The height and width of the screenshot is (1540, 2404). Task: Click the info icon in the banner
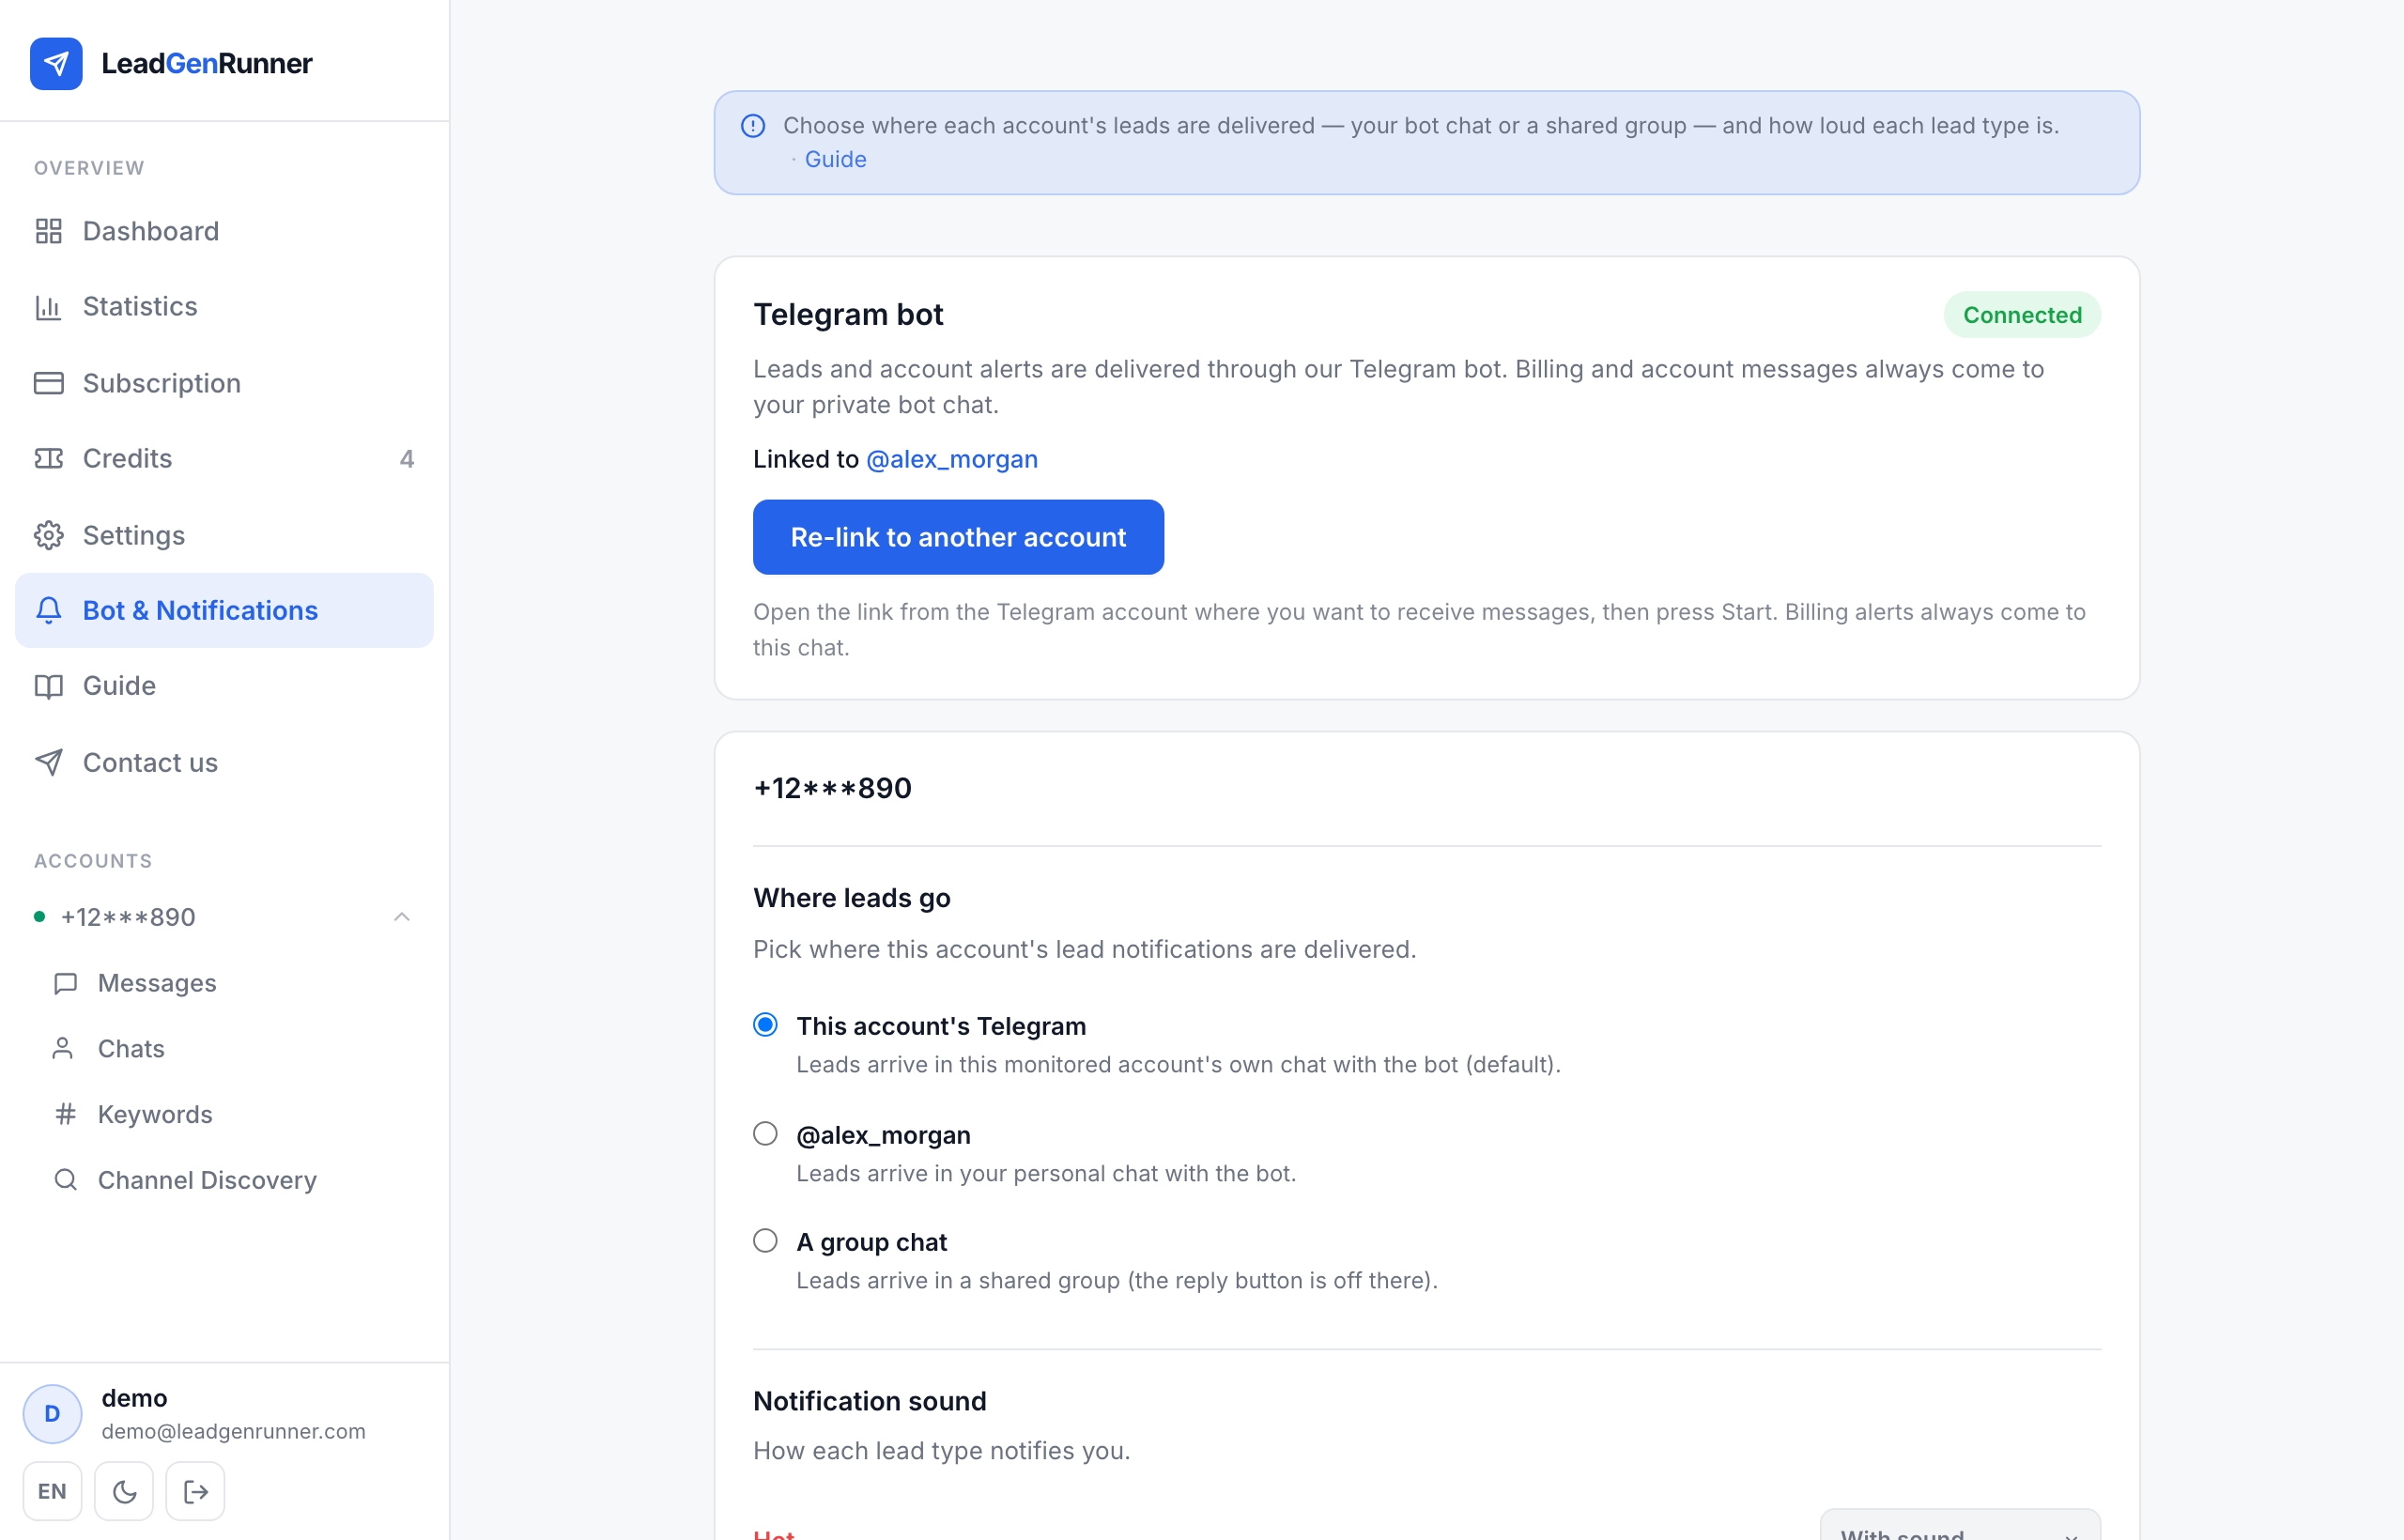[753, 126]
